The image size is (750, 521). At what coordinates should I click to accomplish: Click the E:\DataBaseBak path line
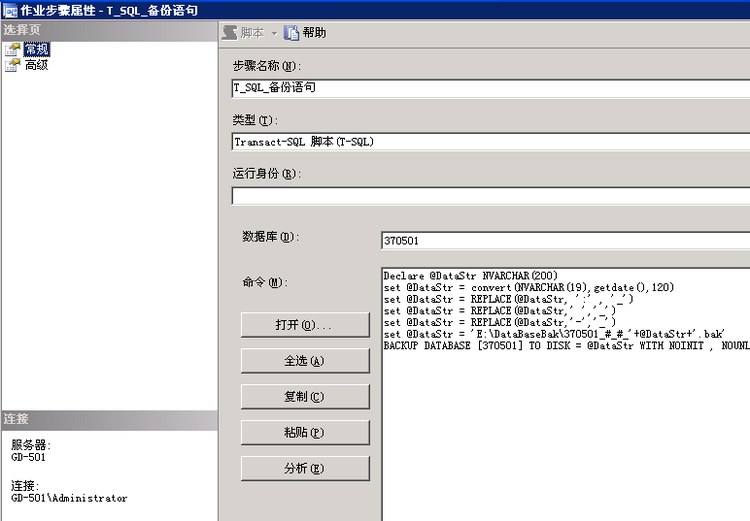(x=554, y=334)
